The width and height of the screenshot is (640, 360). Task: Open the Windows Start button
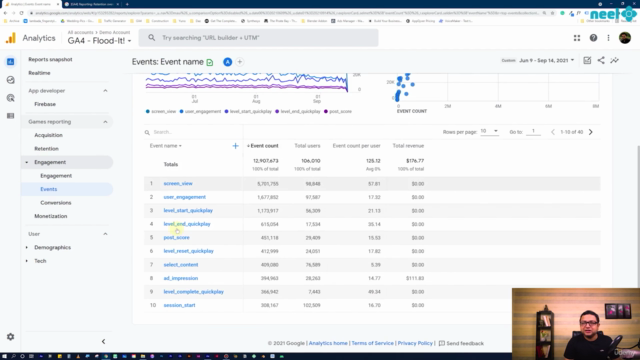(x=4, y=356)
